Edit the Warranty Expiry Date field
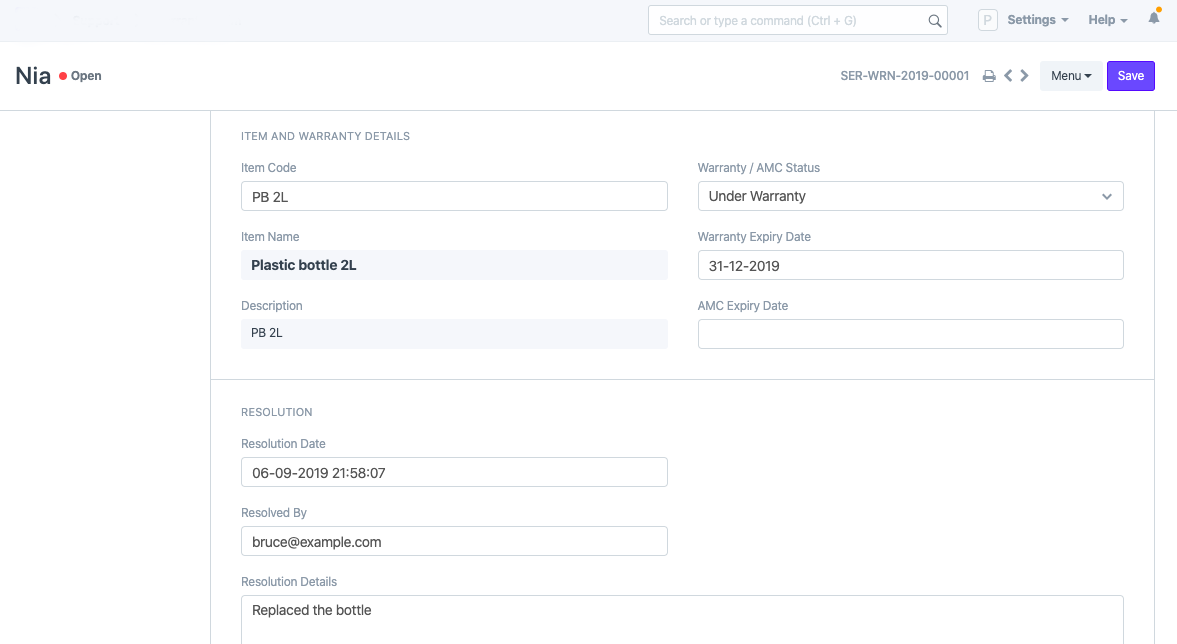The image size is (1177, 644). [910, 265]
